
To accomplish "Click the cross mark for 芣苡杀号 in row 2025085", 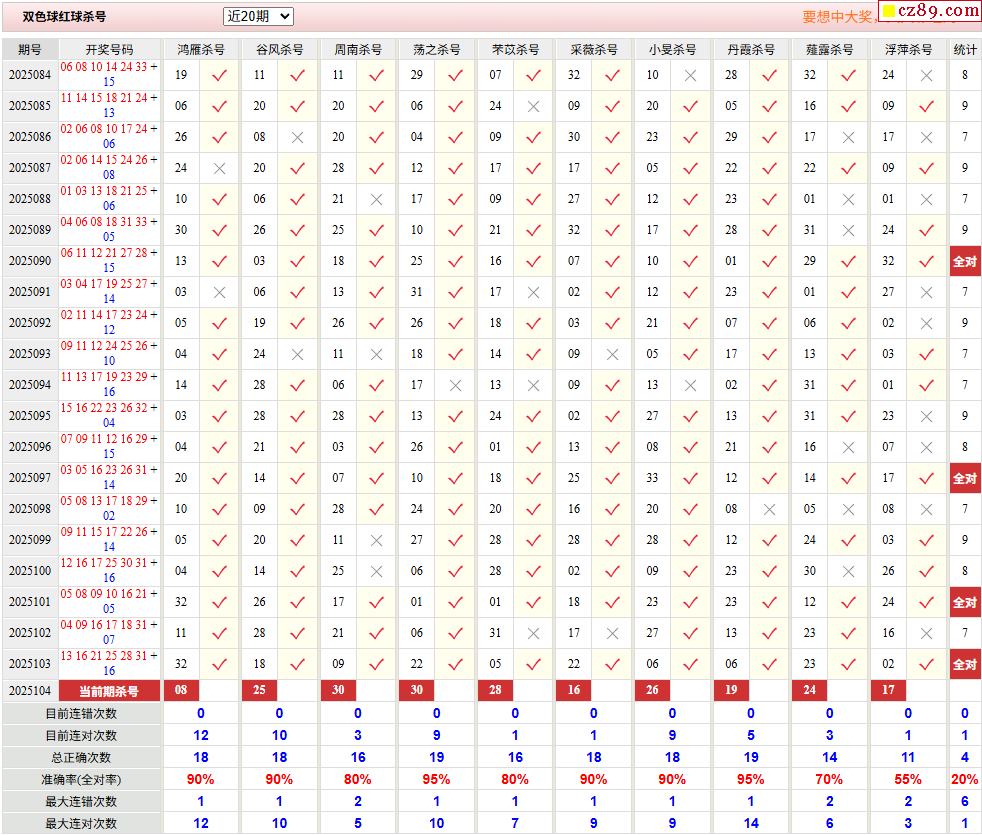I will [x=533, y=106].
